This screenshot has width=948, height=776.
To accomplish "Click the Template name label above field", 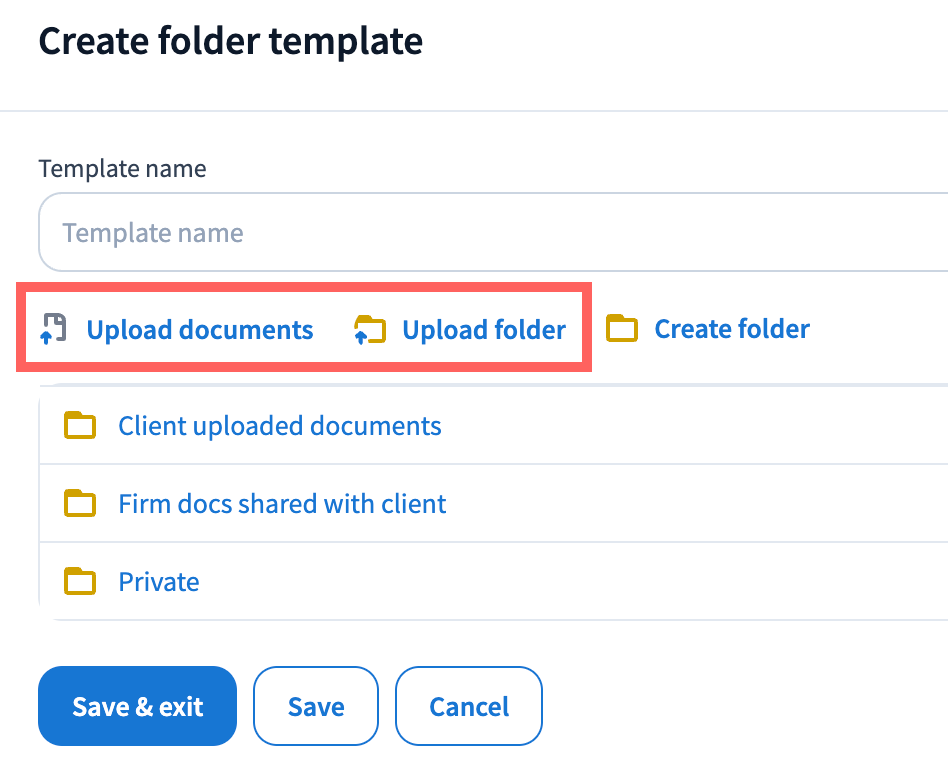I will (122, 169).
